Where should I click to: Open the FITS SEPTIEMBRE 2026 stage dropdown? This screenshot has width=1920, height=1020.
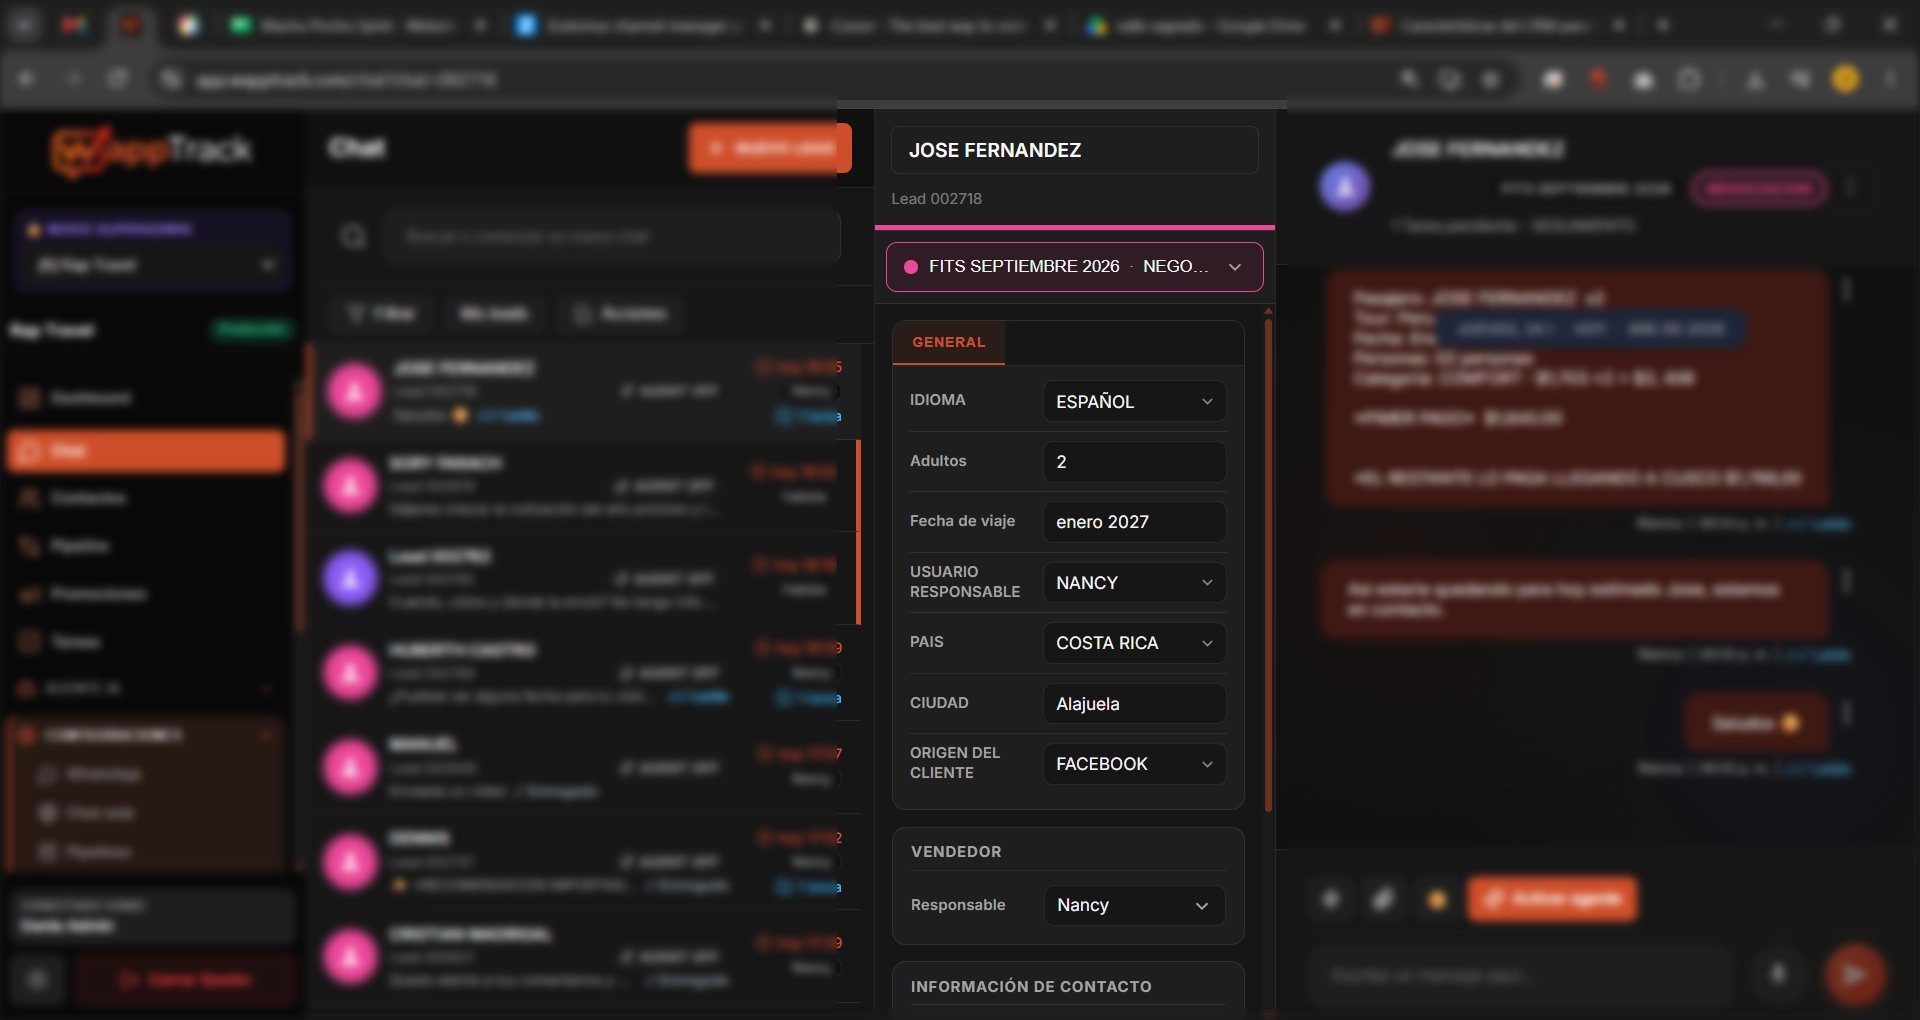click(x=1074, y=267)
